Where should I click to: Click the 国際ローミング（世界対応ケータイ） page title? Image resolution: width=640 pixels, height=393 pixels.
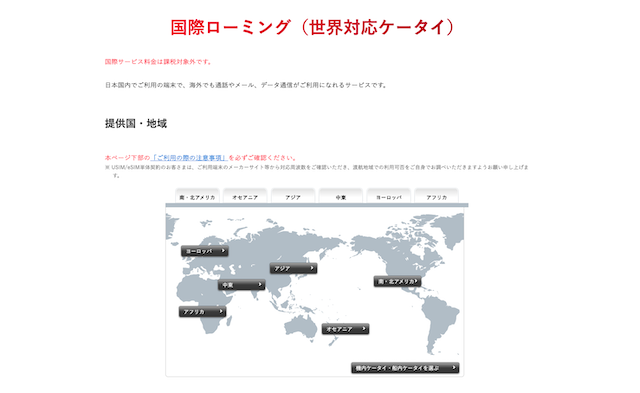coord(312,27)
